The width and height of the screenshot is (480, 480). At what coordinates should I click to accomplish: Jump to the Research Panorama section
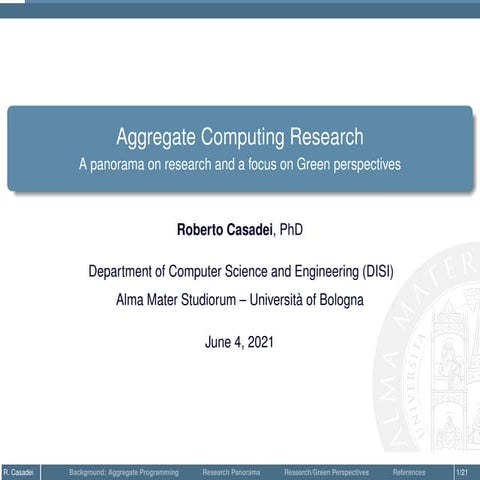[231, 472]
